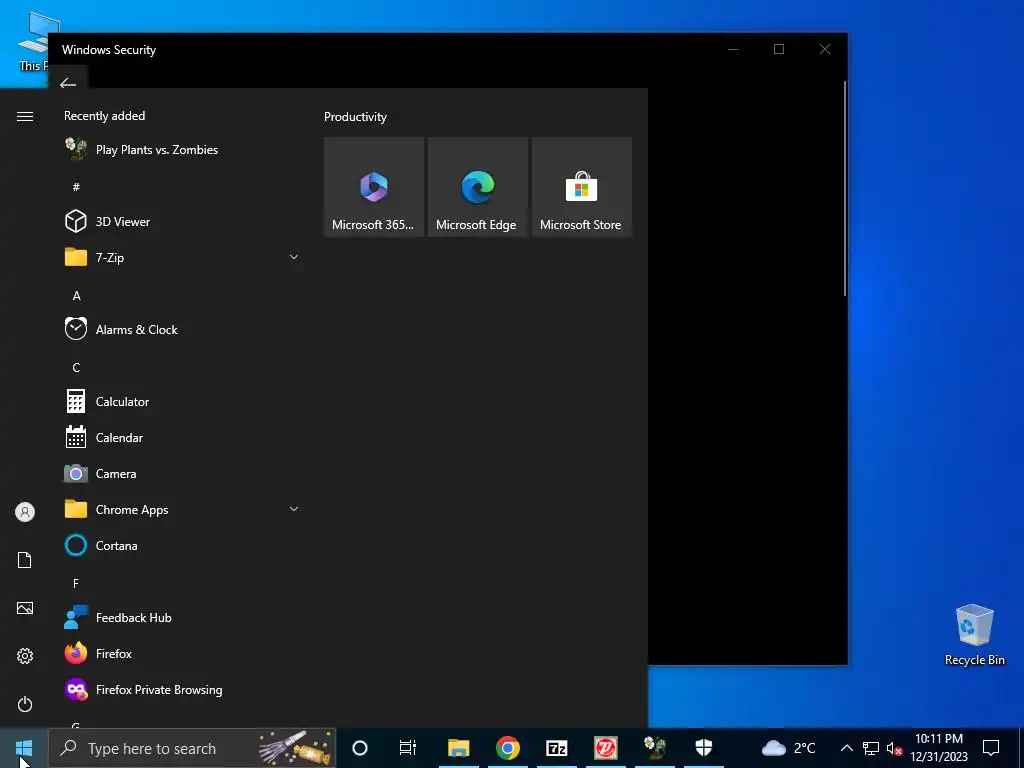Expand the 7-Zip folder chevron
Image resolution: width=1024 pixels, height=768 pixels.
(294, 257)
